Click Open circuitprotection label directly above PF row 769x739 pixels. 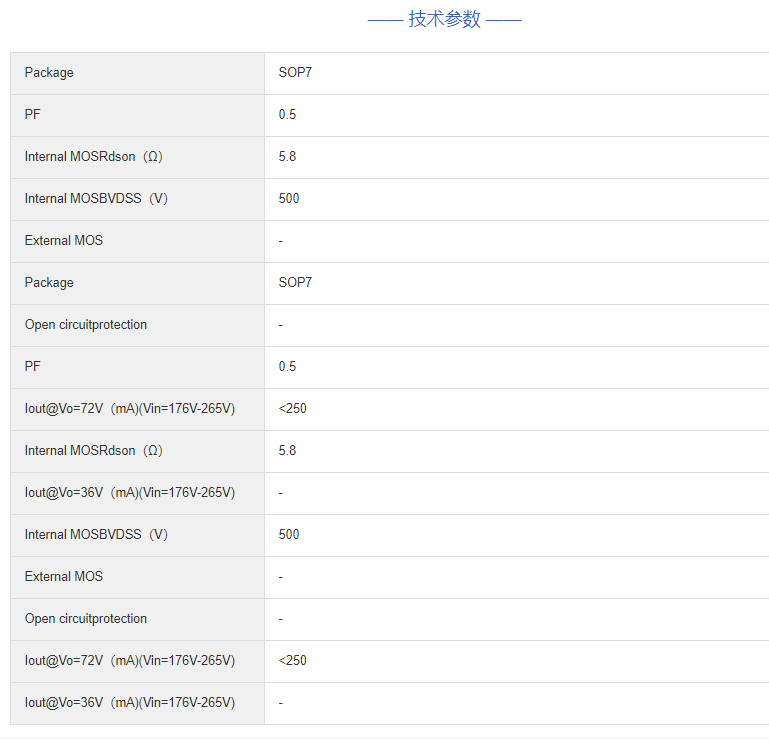pyautogui.click(x=86, y=325)
